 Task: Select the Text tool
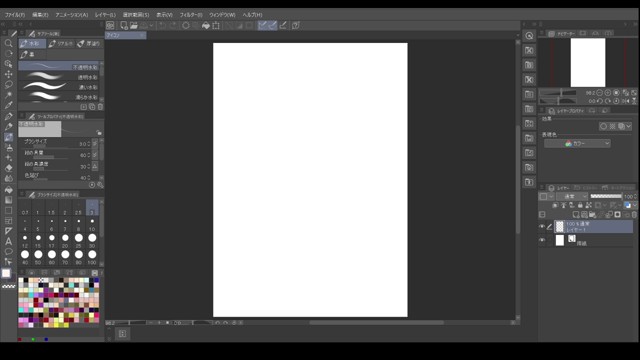tap(8, 241)
